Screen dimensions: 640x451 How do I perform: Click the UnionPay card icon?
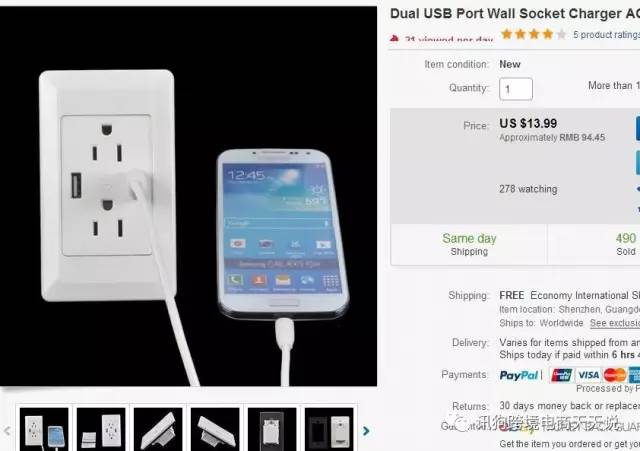(562, 375)
